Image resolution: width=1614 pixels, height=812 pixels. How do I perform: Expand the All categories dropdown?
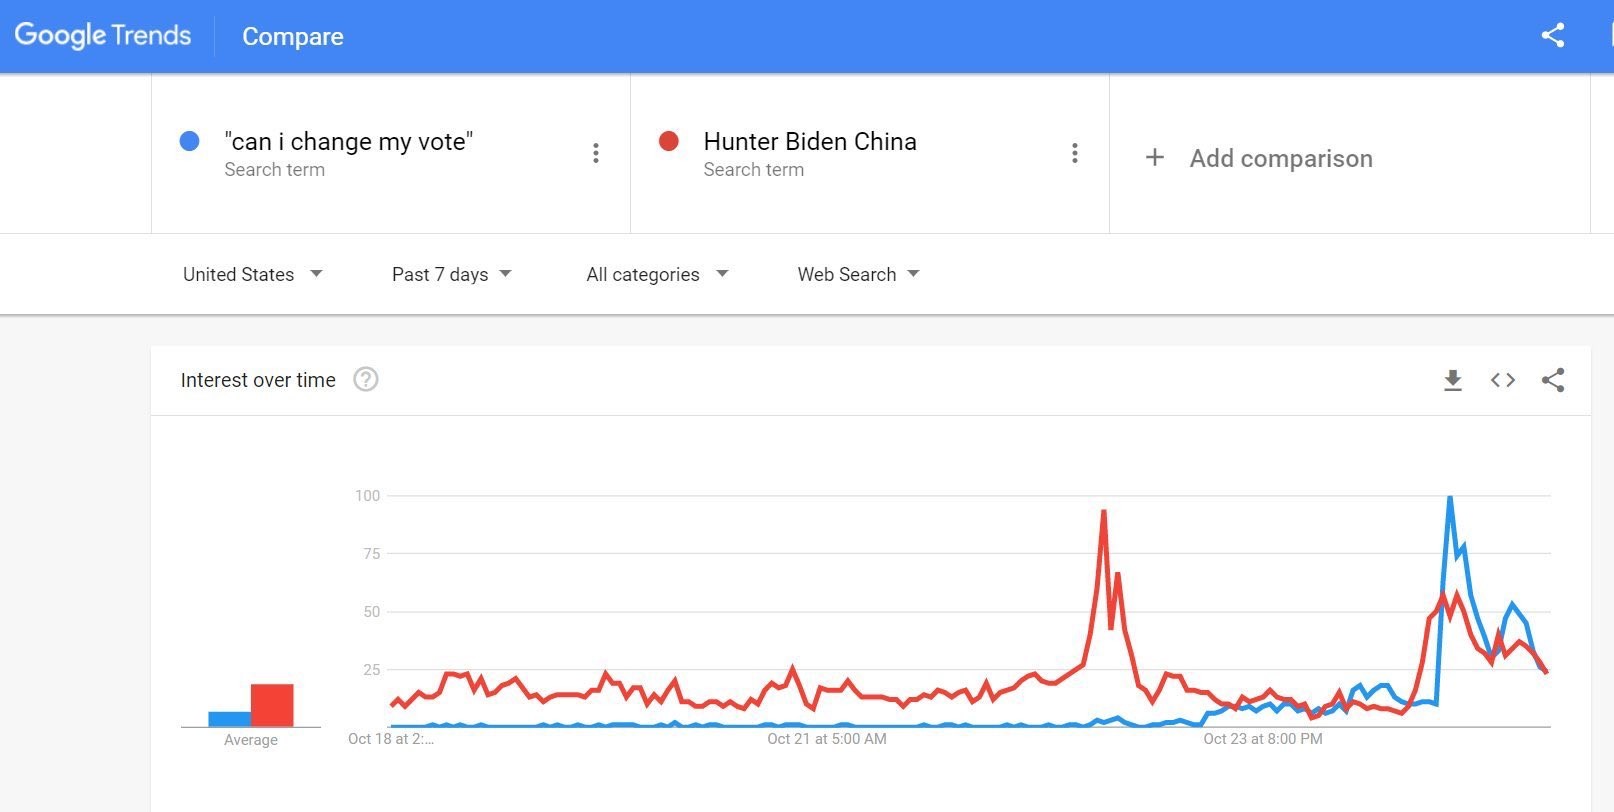tap(657, 274)
